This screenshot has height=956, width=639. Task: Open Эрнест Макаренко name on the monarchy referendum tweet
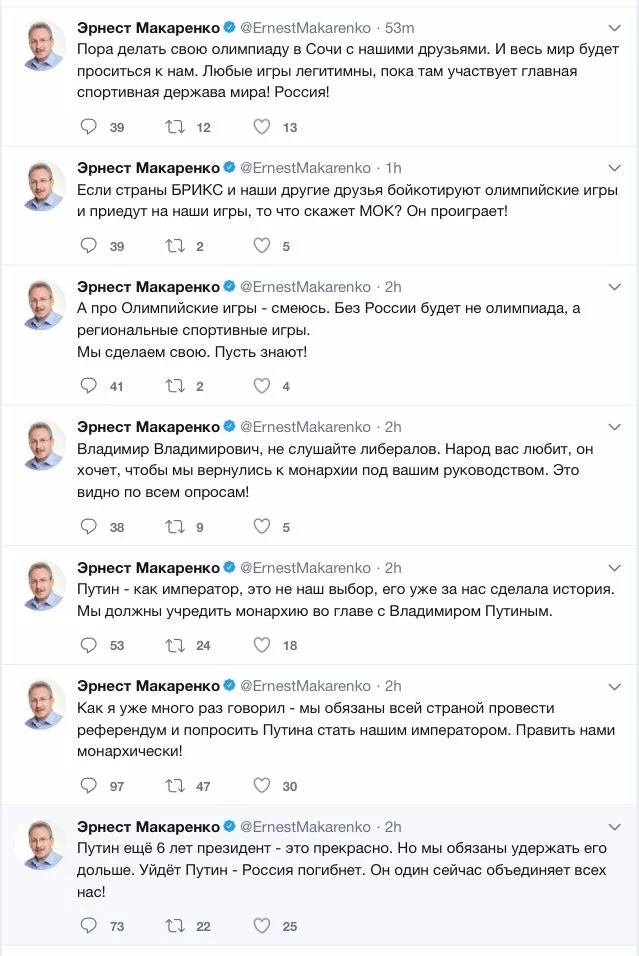coord(148,686)
